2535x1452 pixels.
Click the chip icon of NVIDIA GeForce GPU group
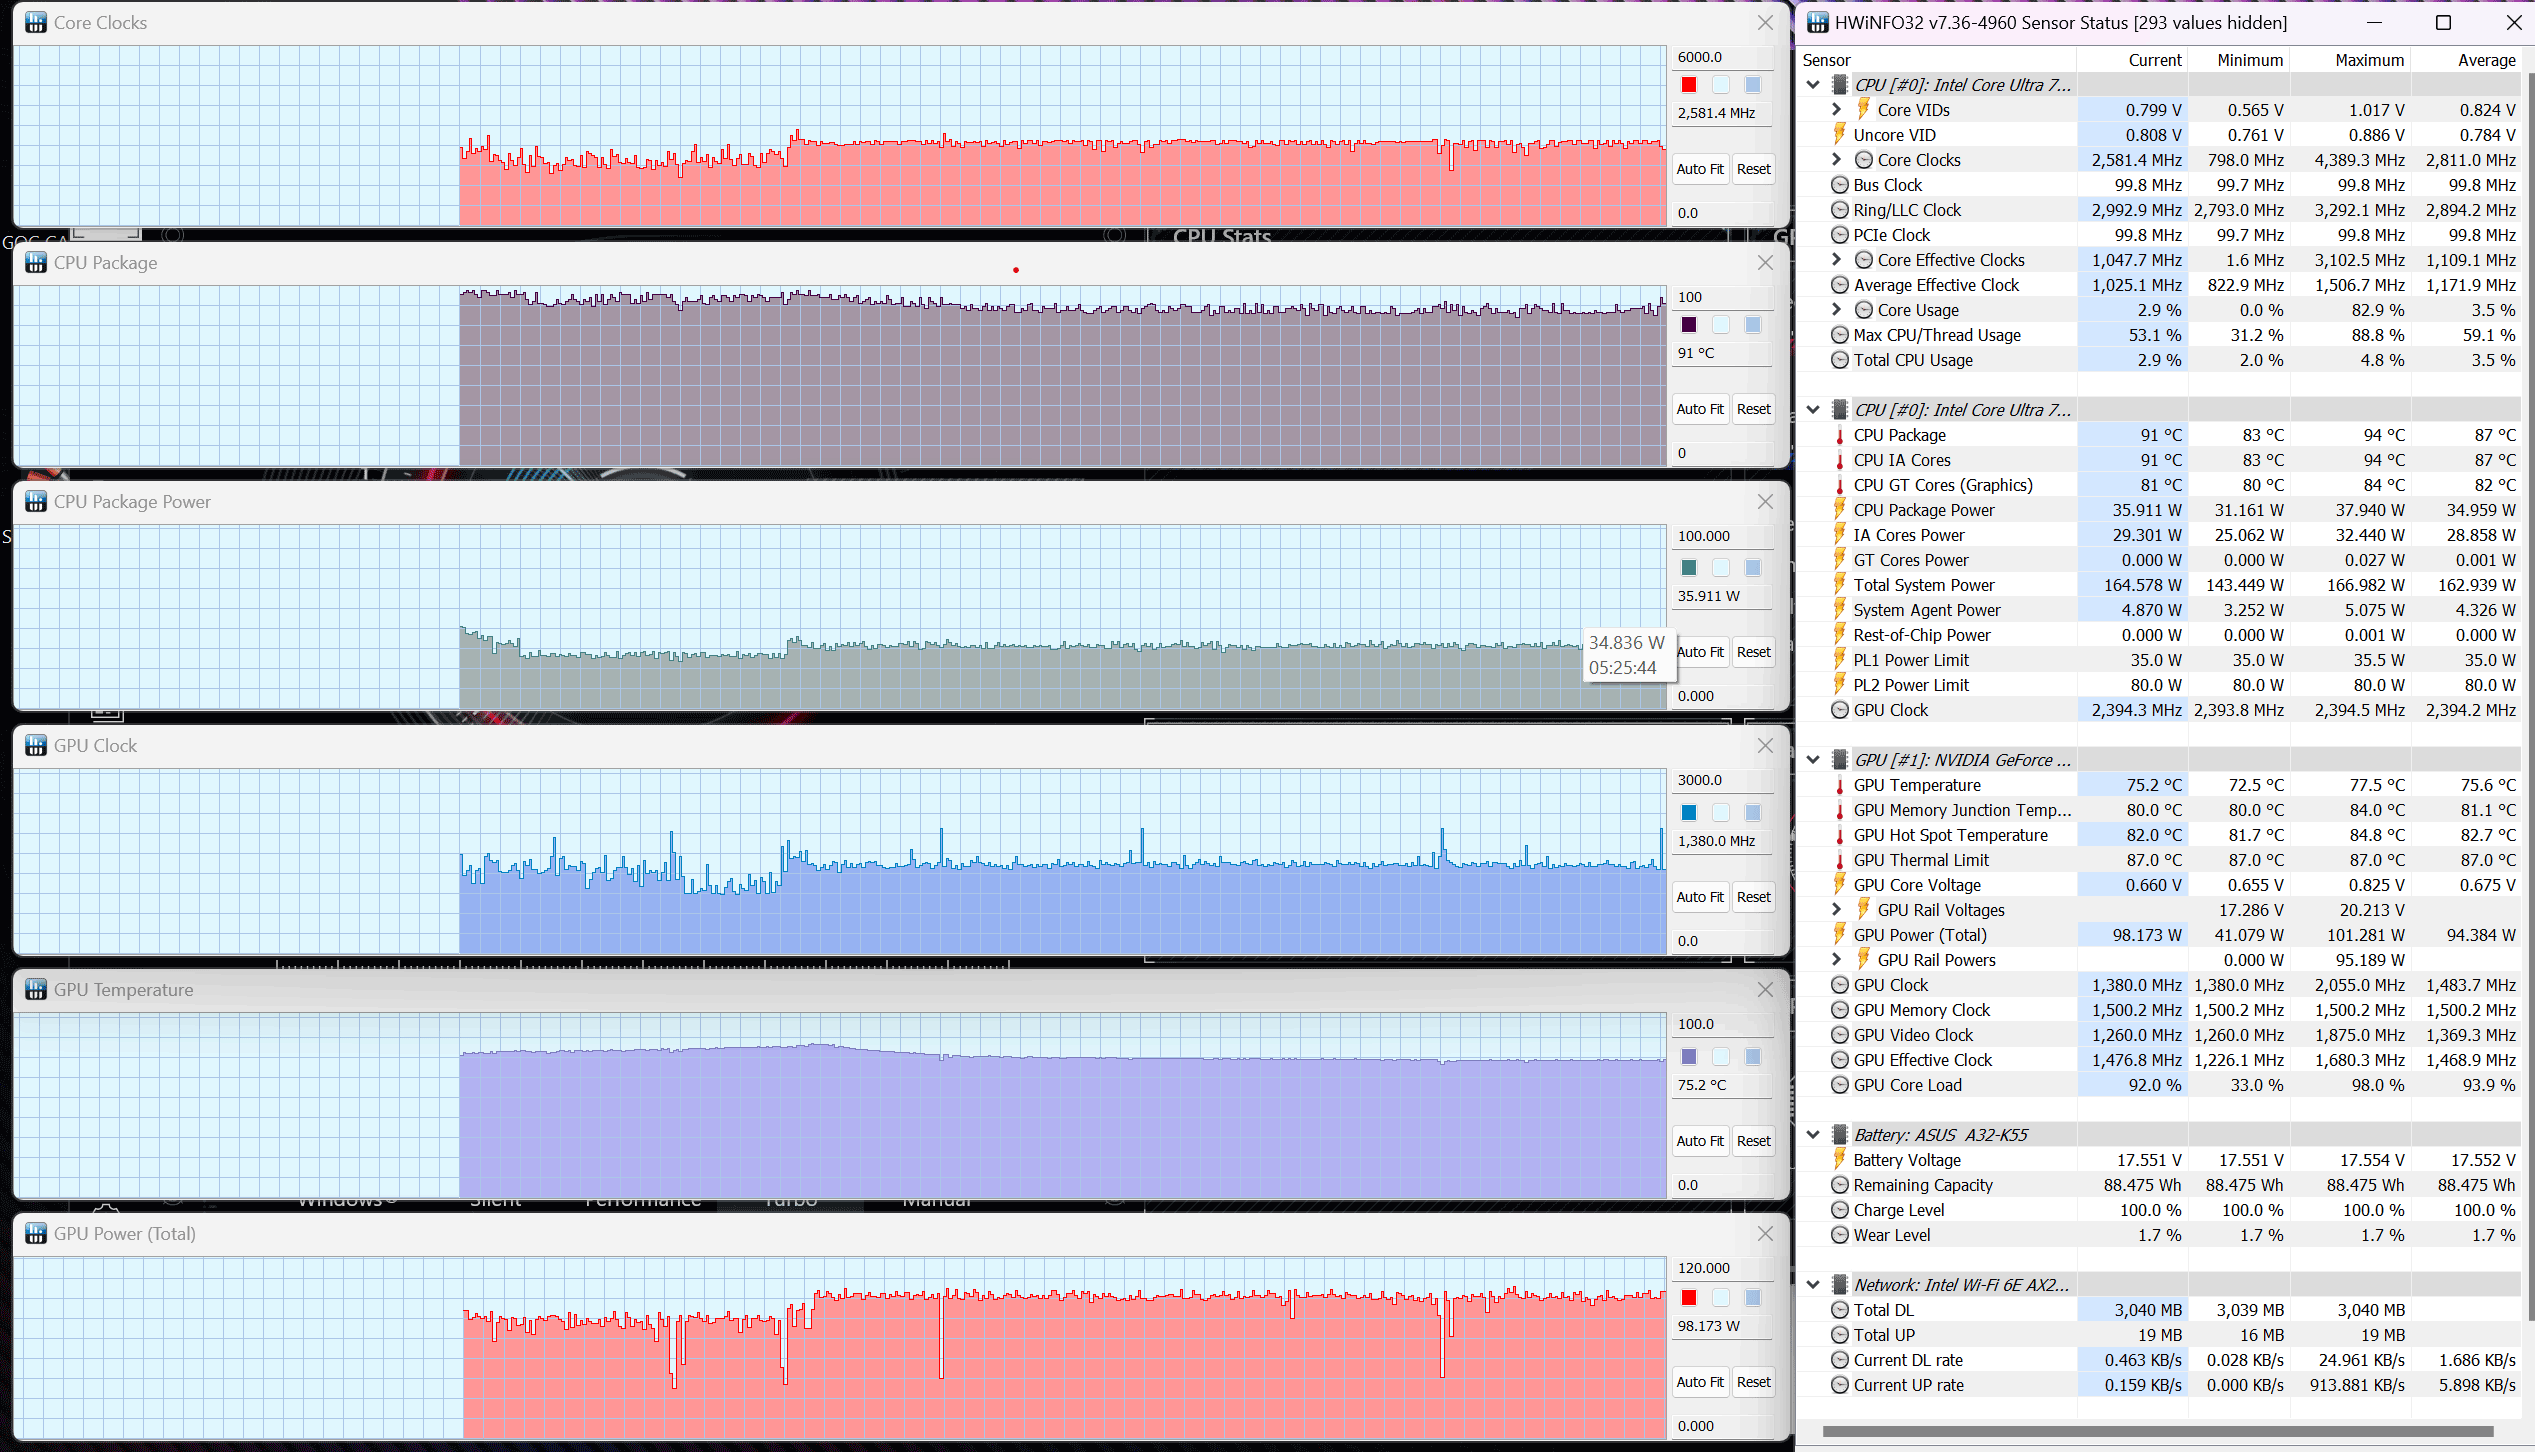(1839, 760)
